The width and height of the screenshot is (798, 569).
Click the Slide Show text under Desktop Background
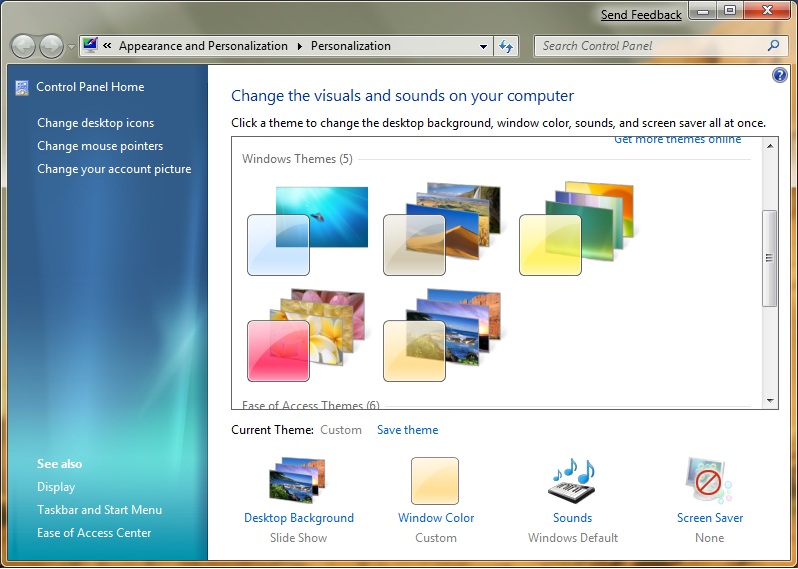click(x=299, y=538)
